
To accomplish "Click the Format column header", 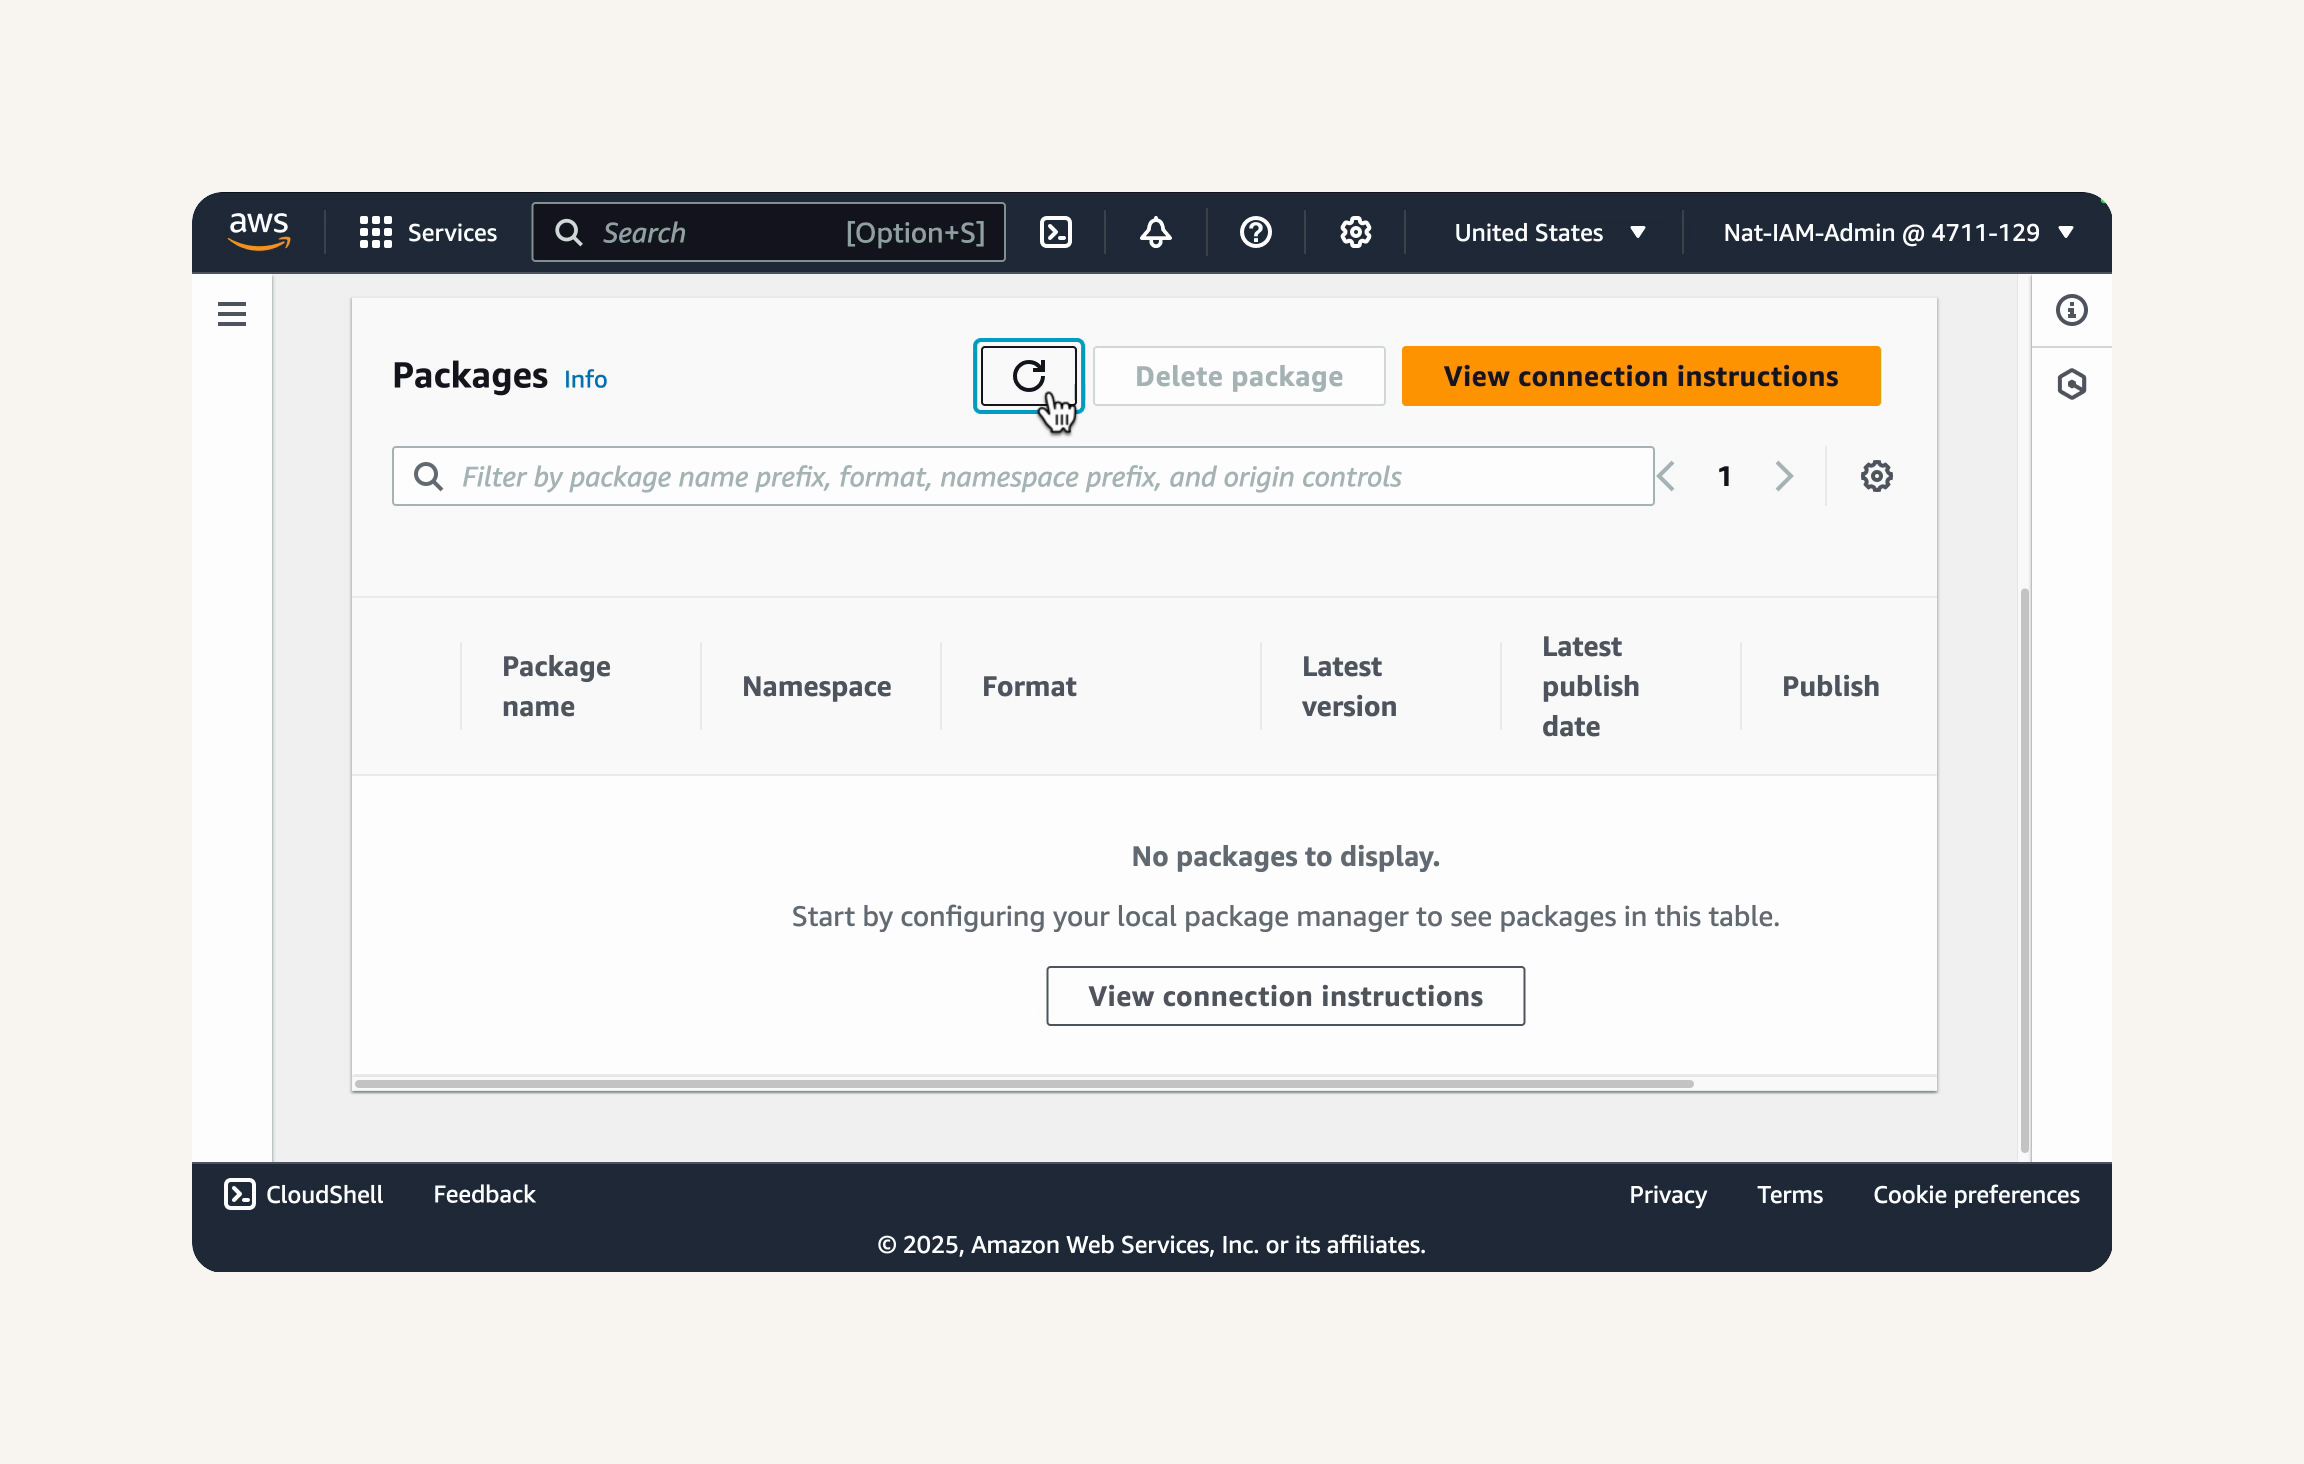I will pyautogui.click(x=1029, y=686).
